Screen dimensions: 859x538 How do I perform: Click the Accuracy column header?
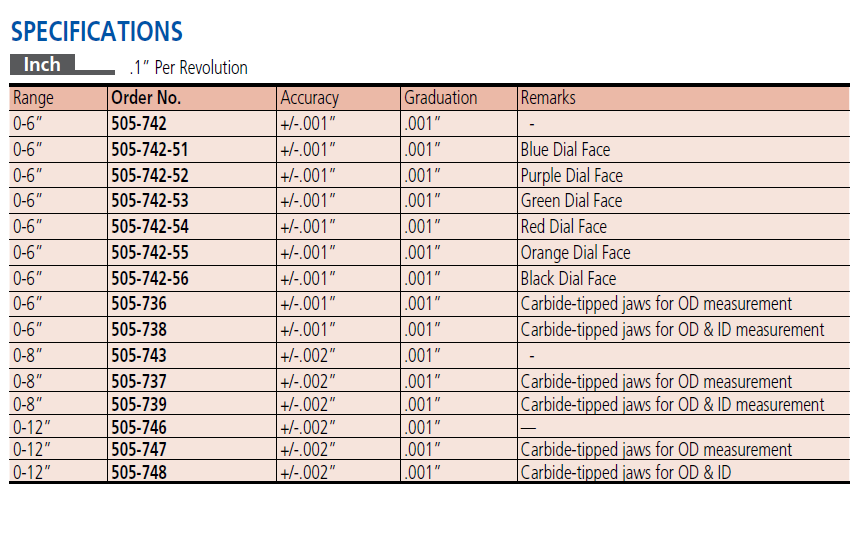[309, 98]
